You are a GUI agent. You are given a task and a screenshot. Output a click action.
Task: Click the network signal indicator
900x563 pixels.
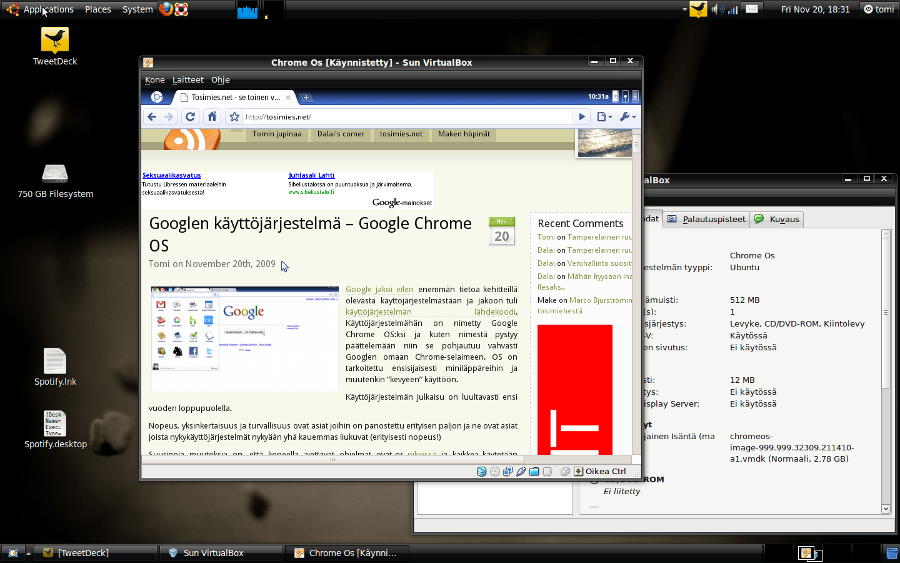click(x=733, y=9)
